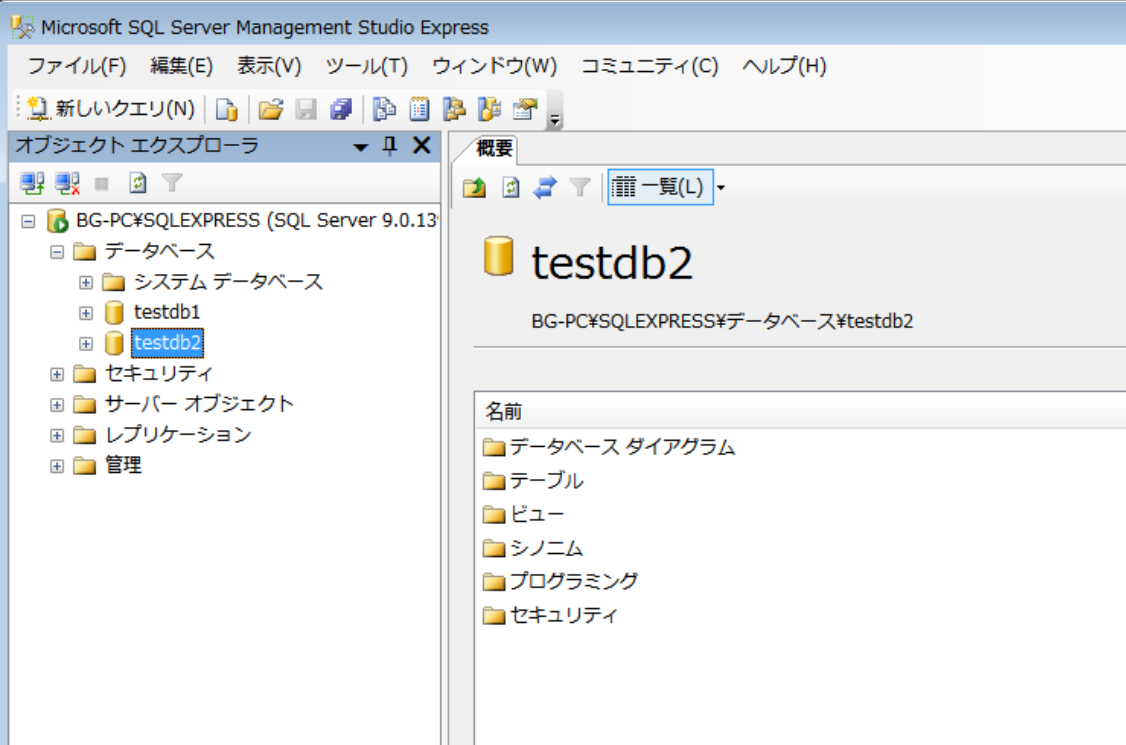Click the Connect icon in Object Explorer toolbar
Image resolution: width=1126 pixels, height=745 pixels.
coord(32,183)
